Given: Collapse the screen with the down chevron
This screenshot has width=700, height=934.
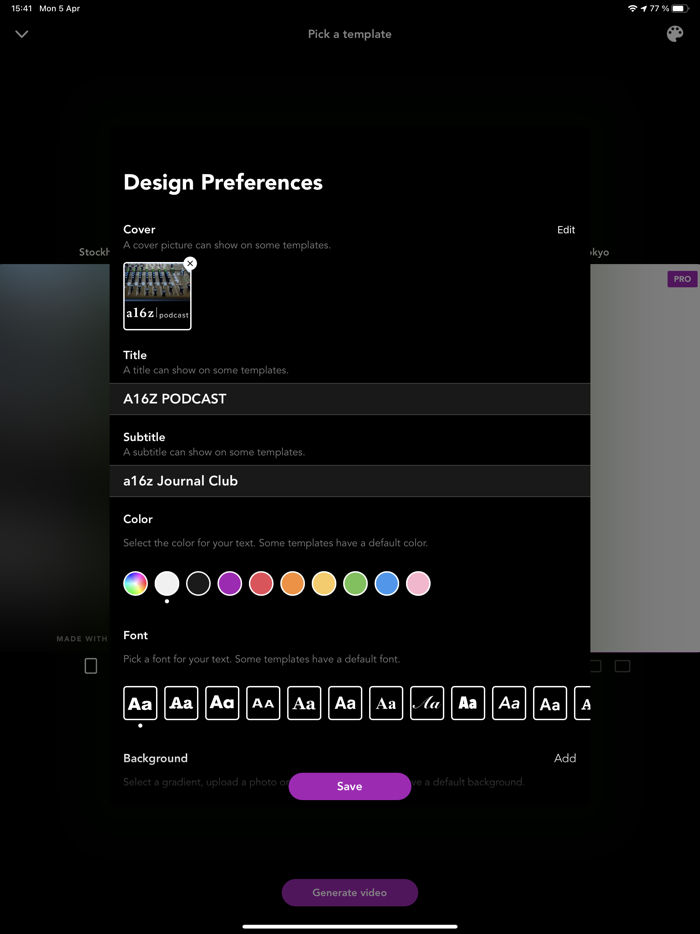Looking at the screenshot, I should tap(22, 34).
